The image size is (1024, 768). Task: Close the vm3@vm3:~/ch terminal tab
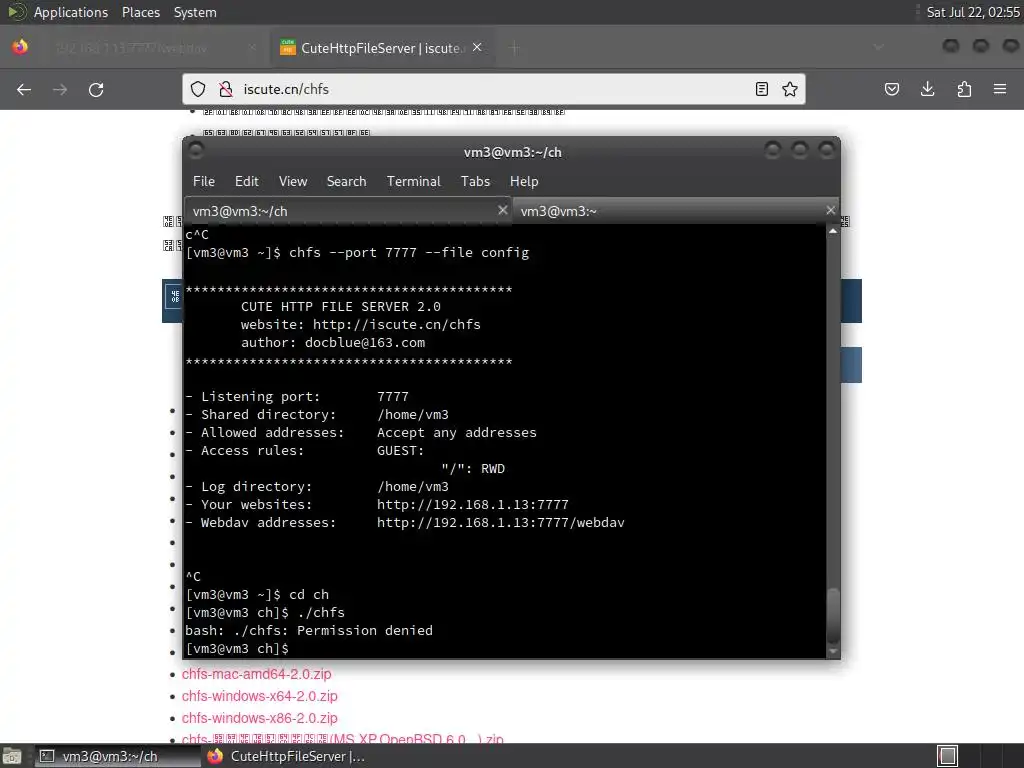pyautogui.click(x=502, y=210)
